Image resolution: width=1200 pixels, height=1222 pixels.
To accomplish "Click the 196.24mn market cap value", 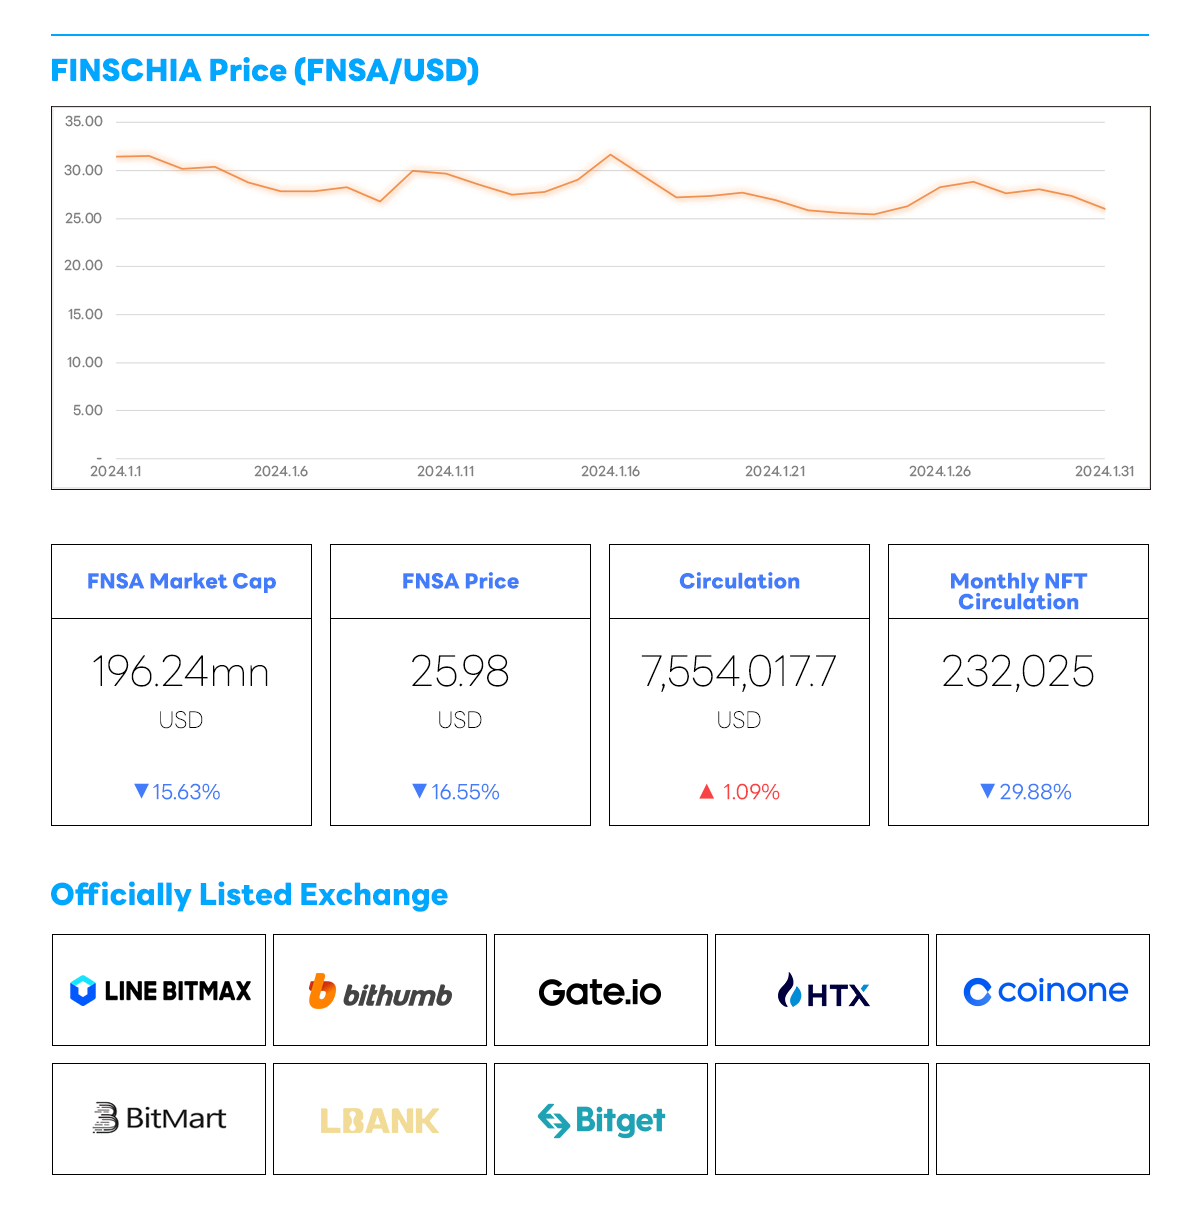I will click(181, 672).
